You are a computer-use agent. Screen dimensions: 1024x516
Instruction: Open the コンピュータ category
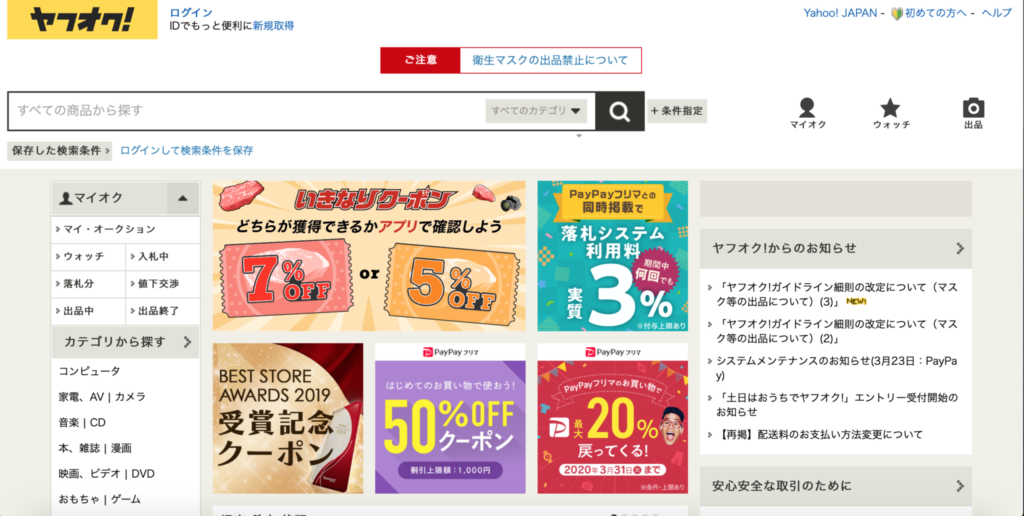(x=89, y=371)
